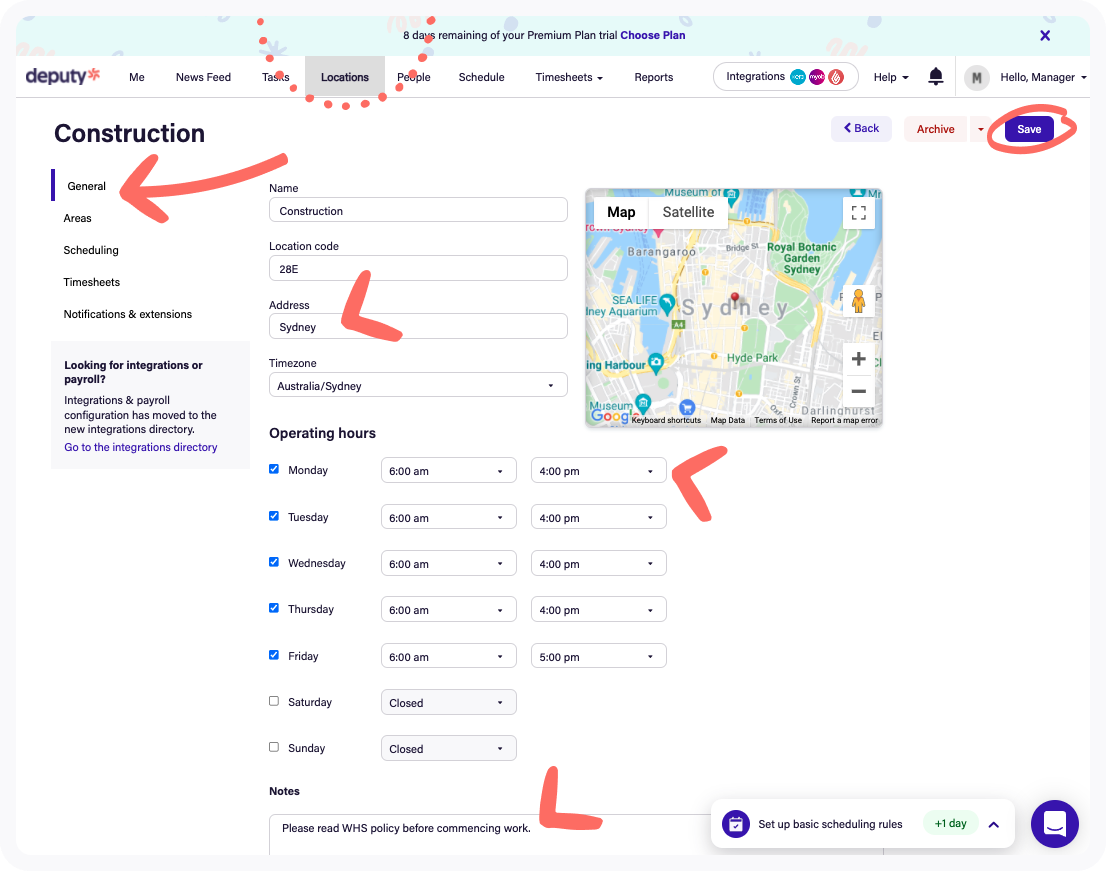The image size is (1106, 871).
Task: Switch to the Areas settings tab
Action: [x=78, y=218]
